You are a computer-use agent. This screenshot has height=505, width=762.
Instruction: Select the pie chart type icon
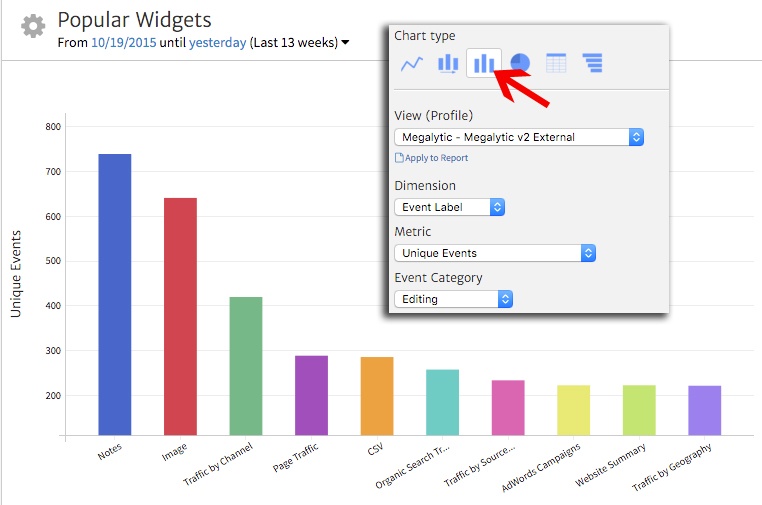pyautogui.click(x=520, y=64)
